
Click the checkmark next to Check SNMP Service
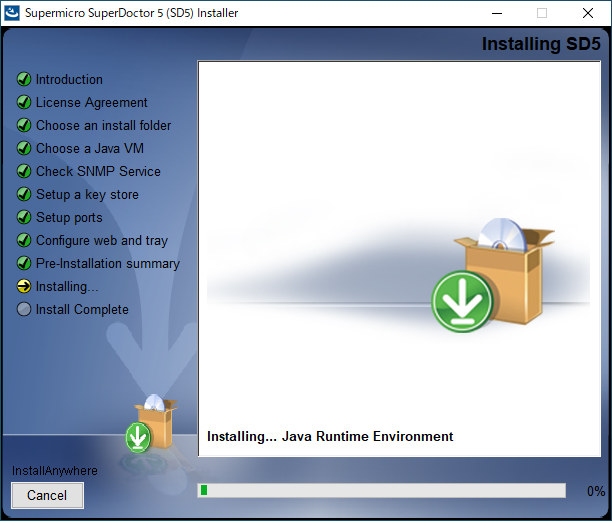(24, 171)
